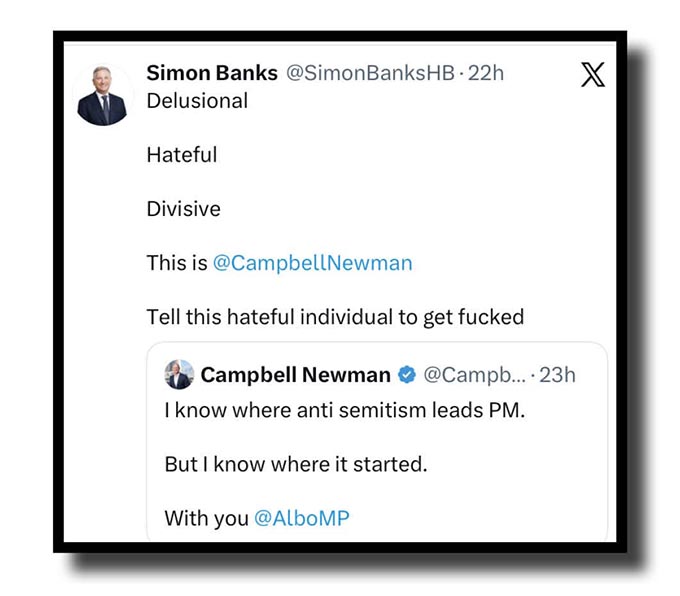Click the @SimonBanksHB handle
Viewport: 680px width, 596px height.
[371, 73]
